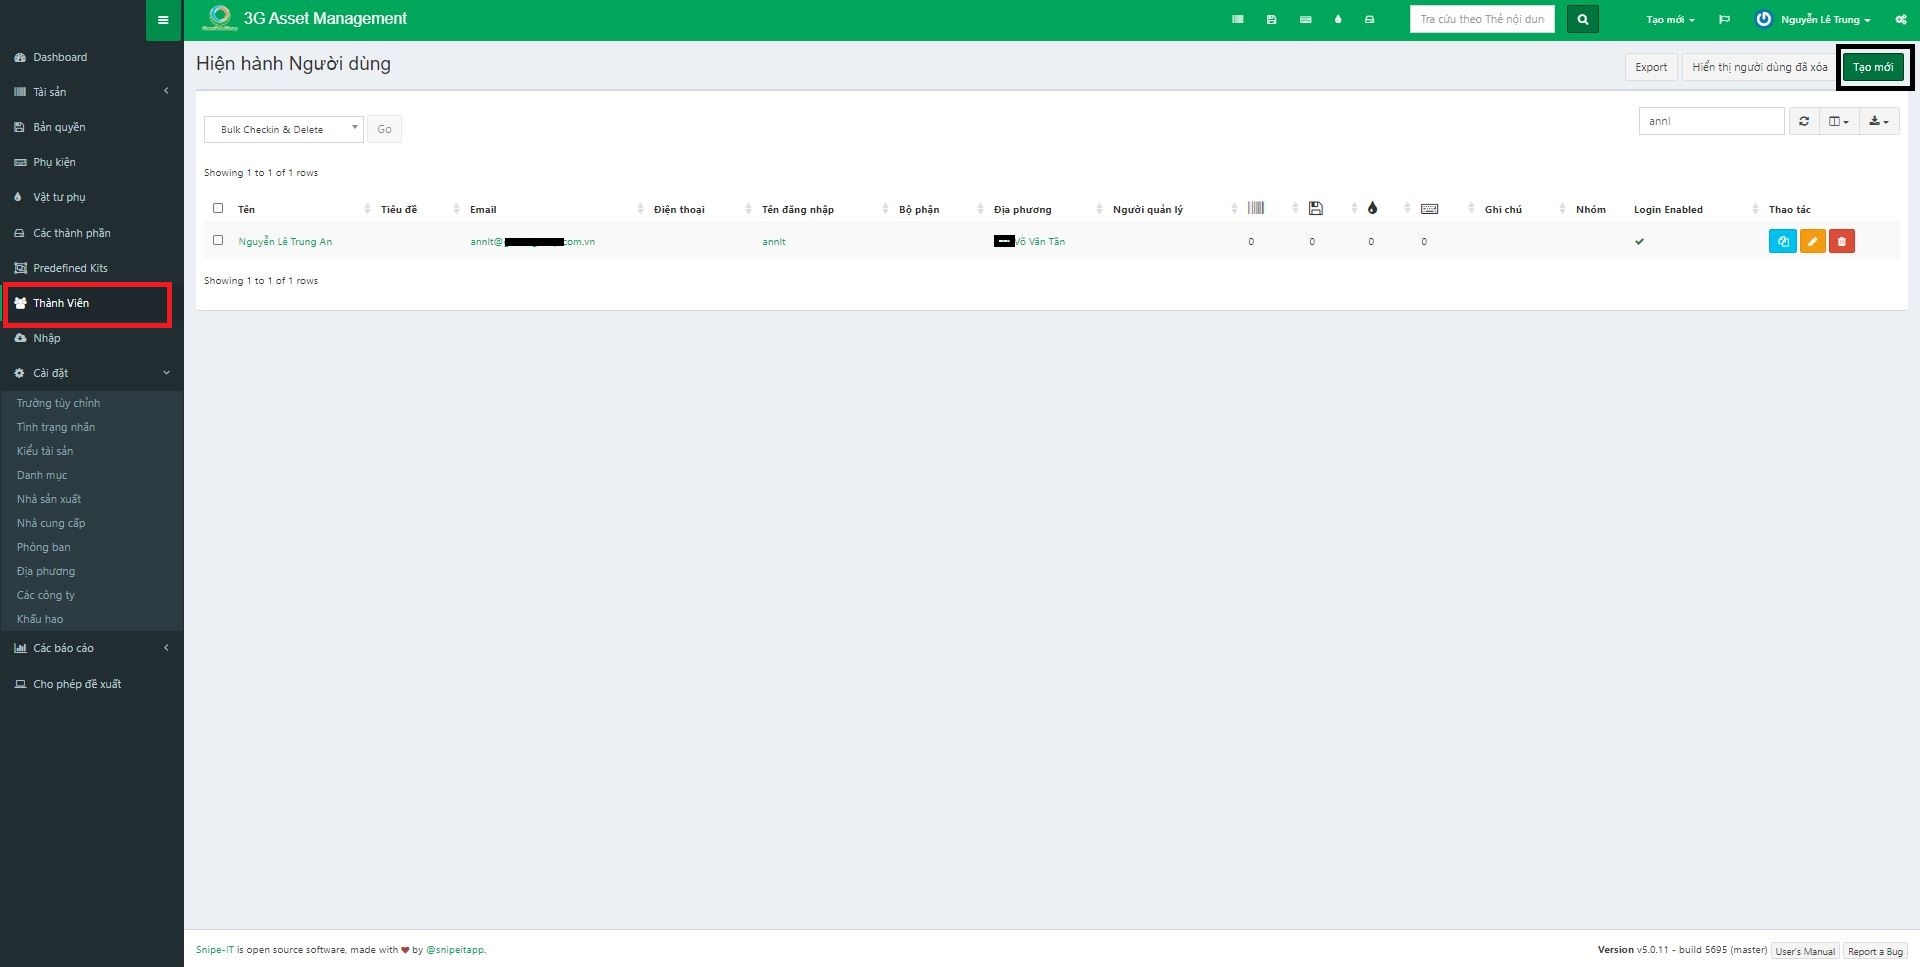Click the orange edit pencil for user
The image size is (1920, 967).
[1812, 242]
